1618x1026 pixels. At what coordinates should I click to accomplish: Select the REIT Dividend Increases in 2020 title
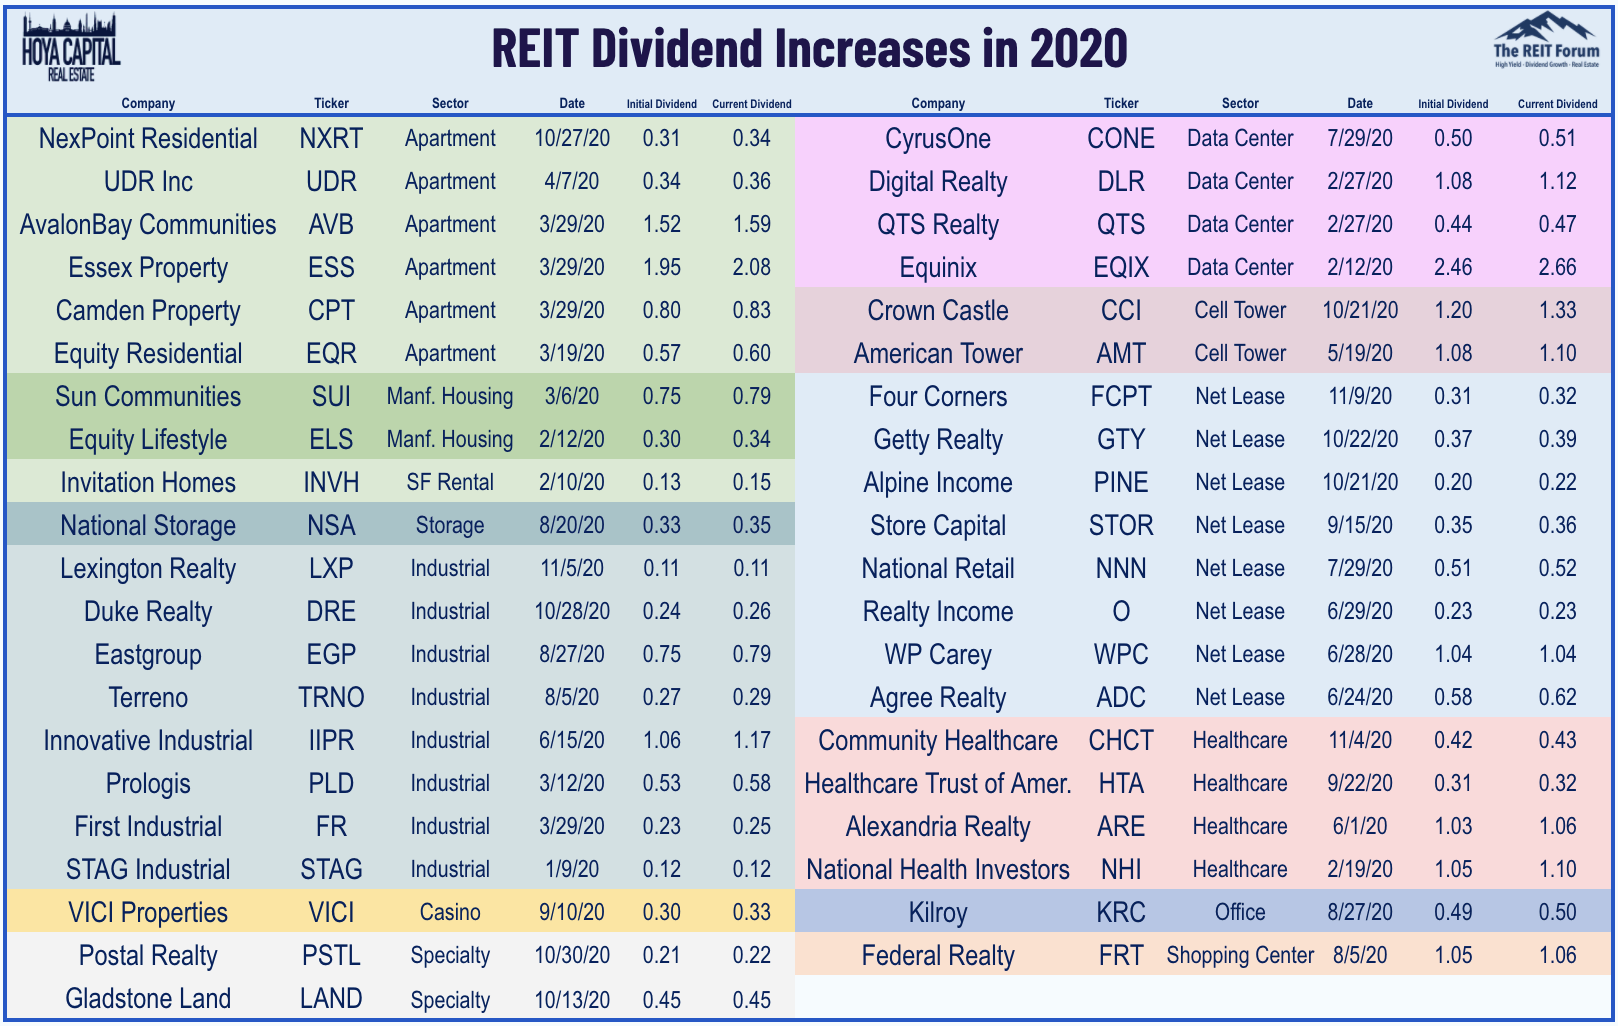click(809, 49)
